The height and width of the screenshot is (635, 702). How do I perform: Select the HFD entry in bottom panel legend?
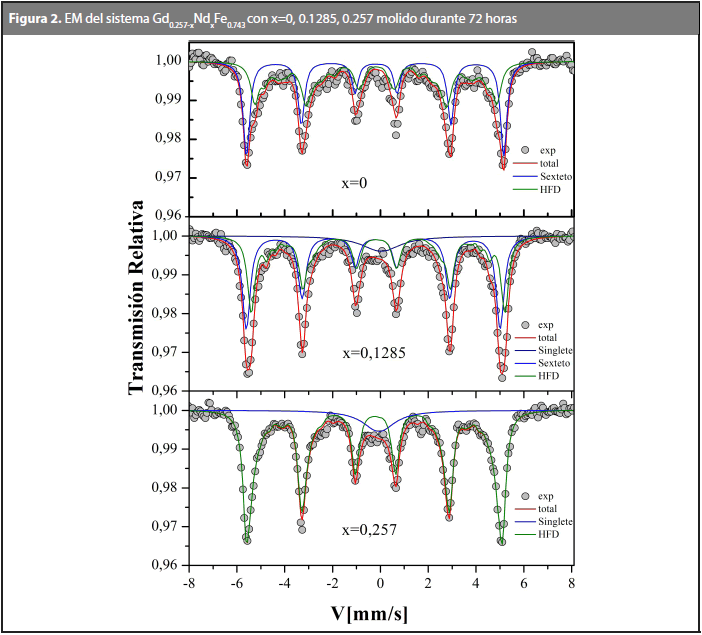click(x=546, y=535)
